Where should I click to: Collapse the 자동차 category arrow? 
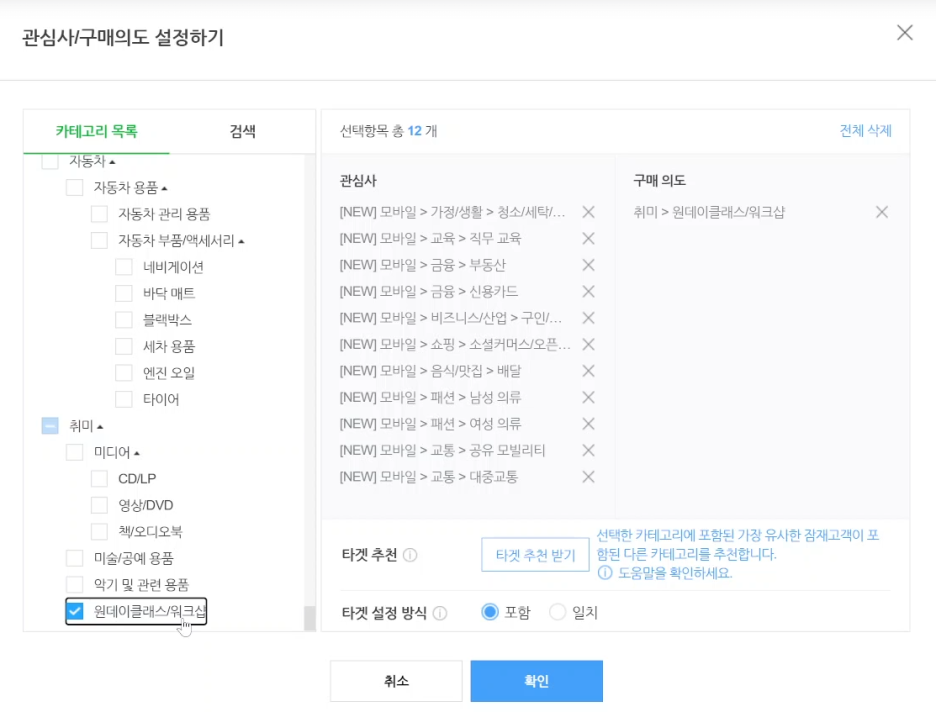point(112,162)
